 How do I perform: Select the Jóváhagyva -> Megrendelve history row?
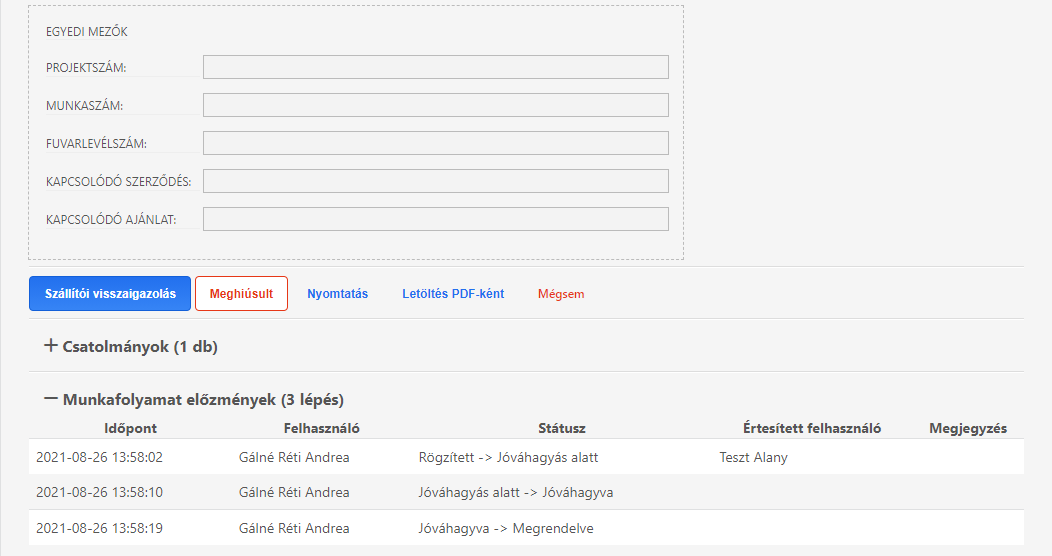tap(526, 528)
